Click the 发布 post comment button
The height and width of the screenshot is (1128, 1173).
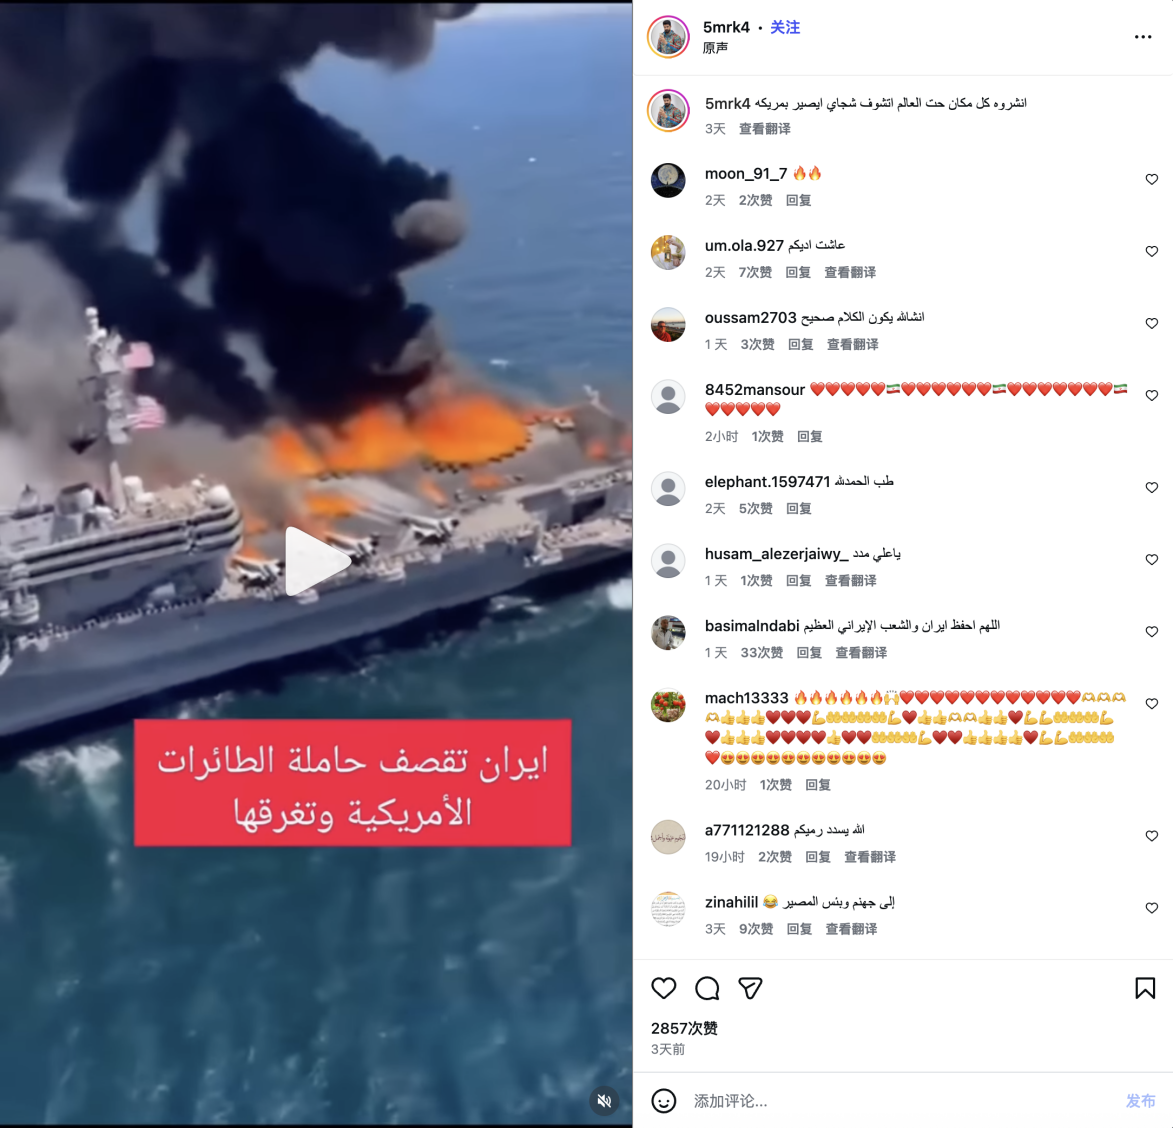(1140, 1101)
